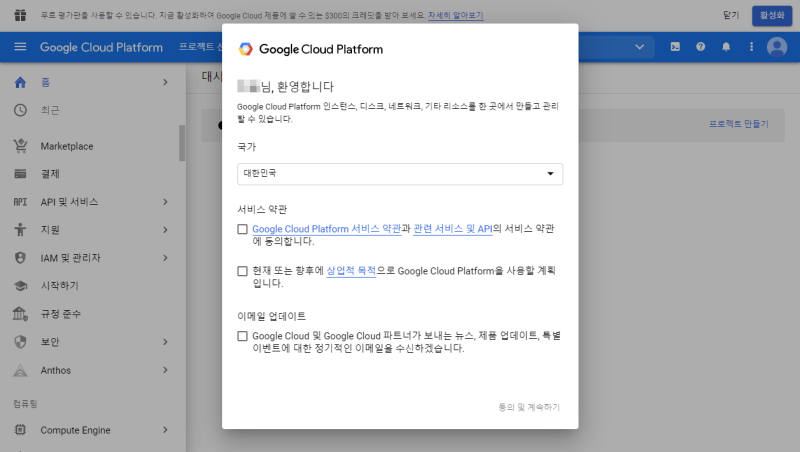This screenshot has height=452, width=800.
Task: Click the IAM shield icon
Action: click(x=20, y=258)
